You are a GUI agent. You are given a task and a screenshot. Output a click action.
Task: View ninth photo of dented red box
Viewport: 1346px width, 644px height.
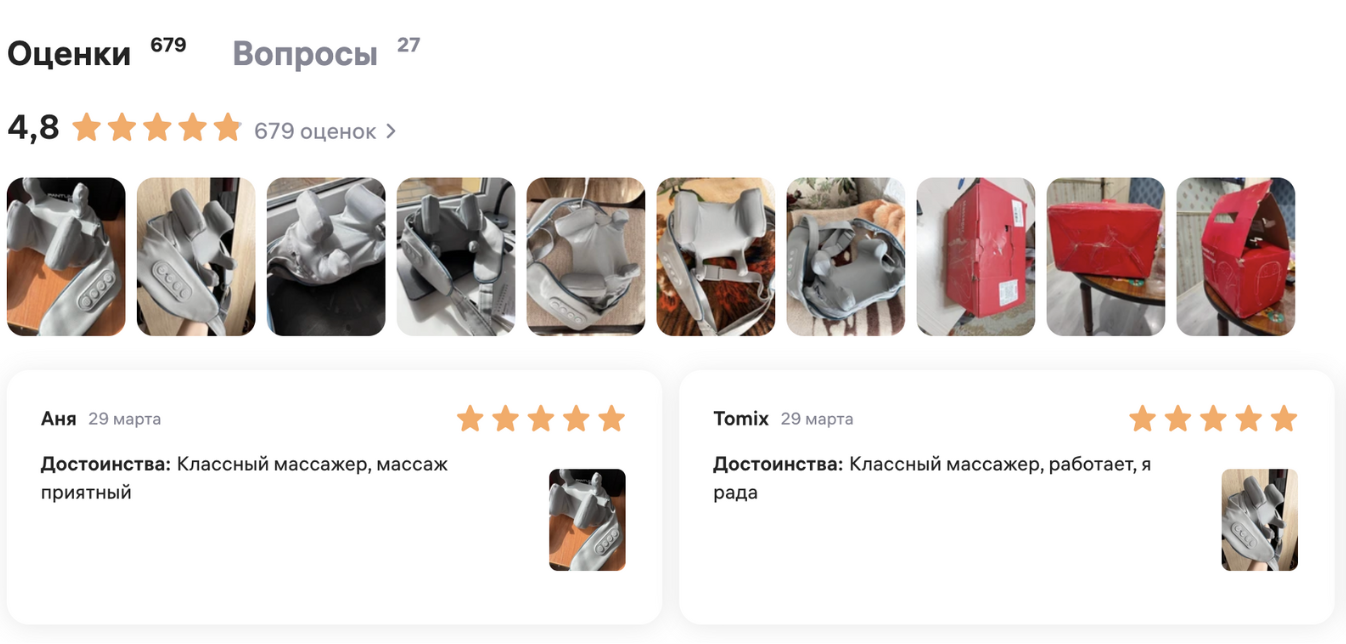pyautogui.click(x=1106, y=257)
